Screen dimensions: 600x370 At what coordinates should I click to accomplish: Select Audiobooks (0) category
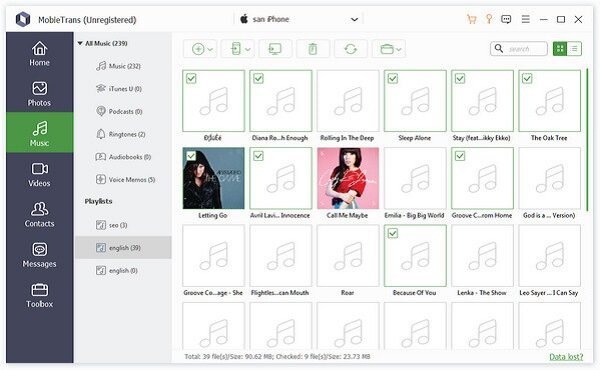[x=123, y=157]
